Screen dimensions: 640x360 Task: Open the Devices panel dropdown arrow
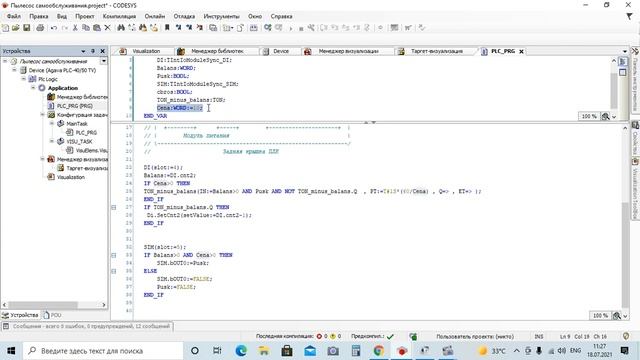click(x=83, y=51)
